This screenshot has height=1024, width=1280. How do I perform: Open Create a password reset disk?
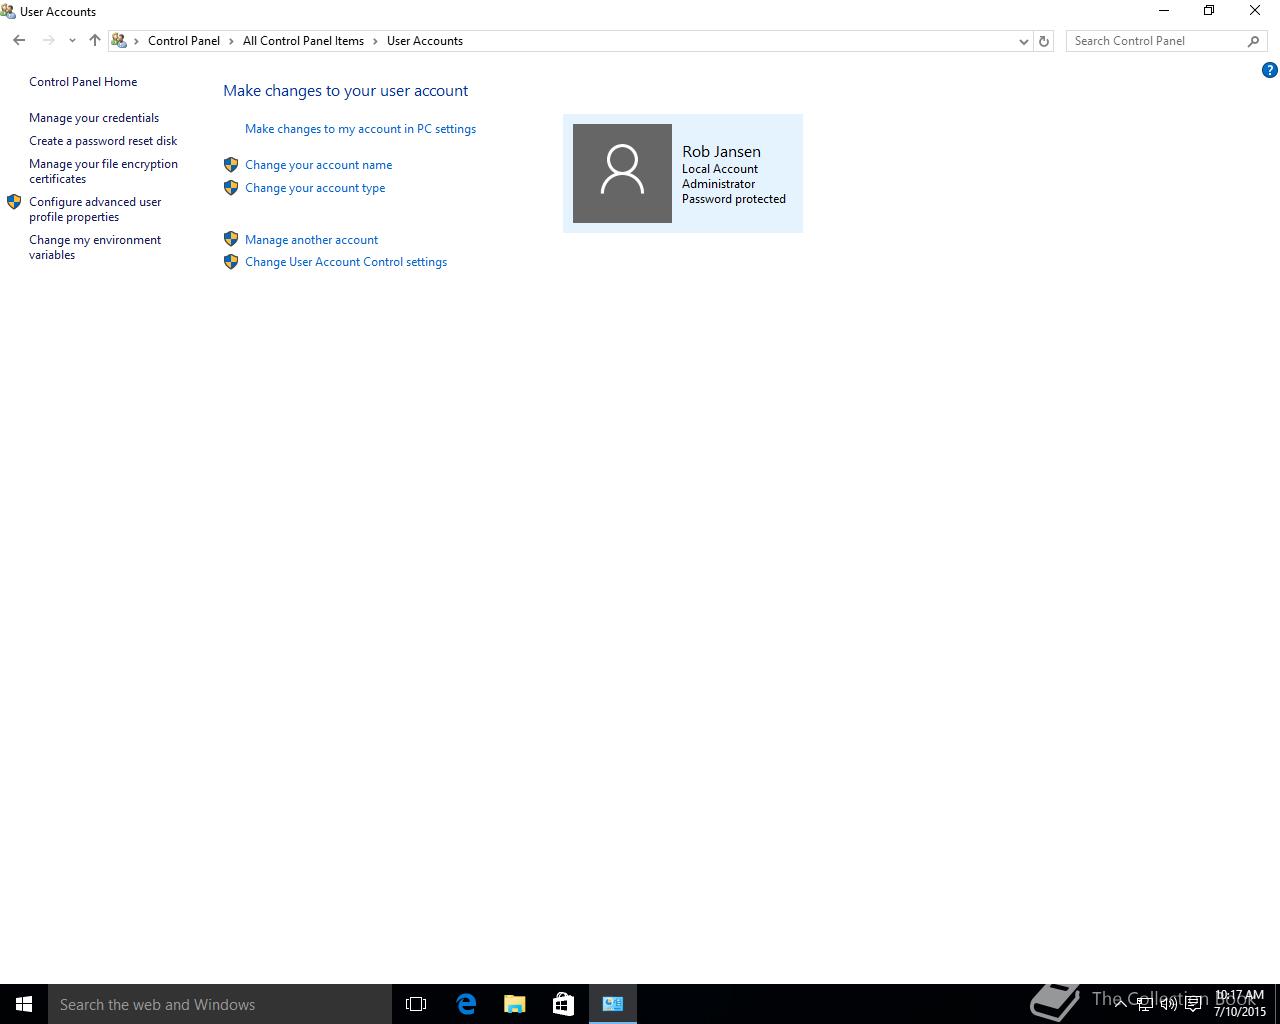click(x=103, y=141)
